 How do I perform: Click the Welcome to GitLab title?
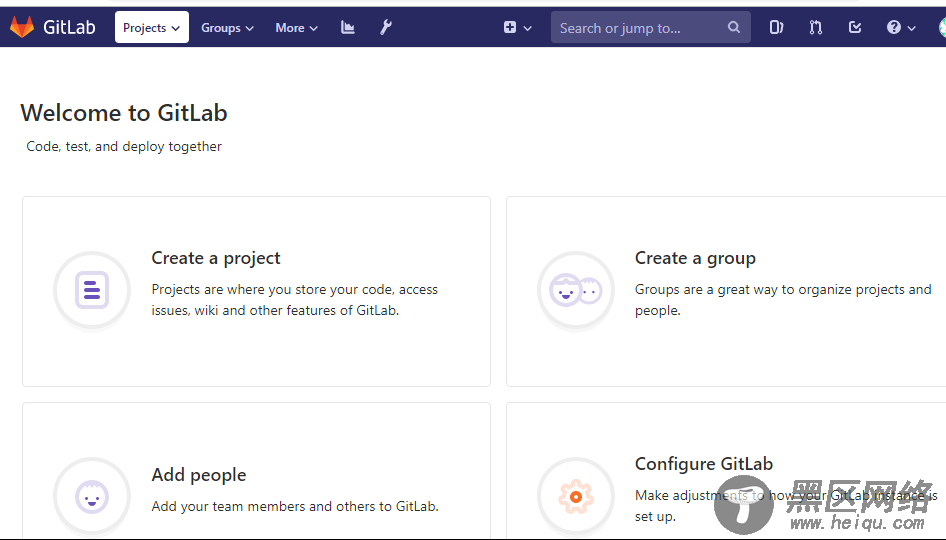pos(124,113)
